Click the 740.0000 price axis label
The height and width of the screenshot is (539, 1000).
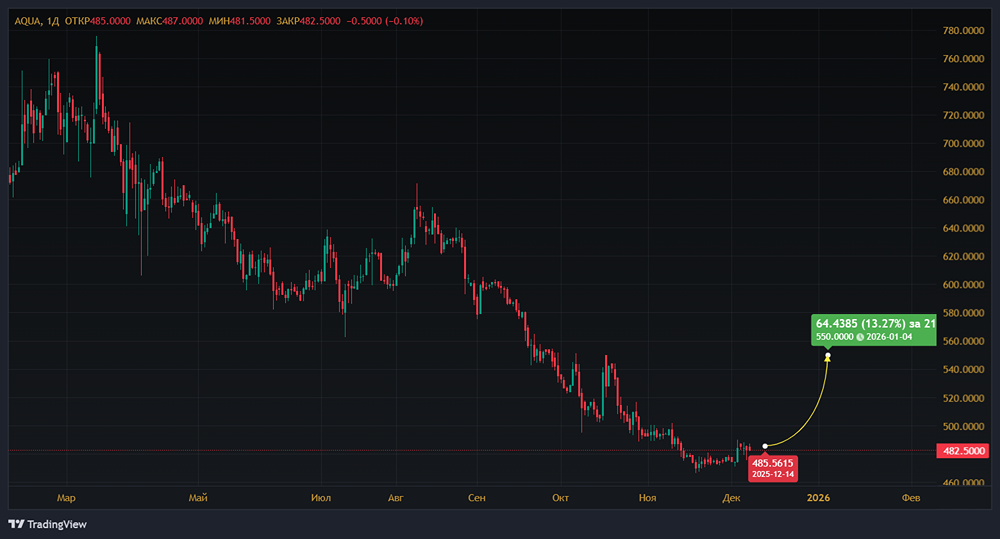point(963,87)
